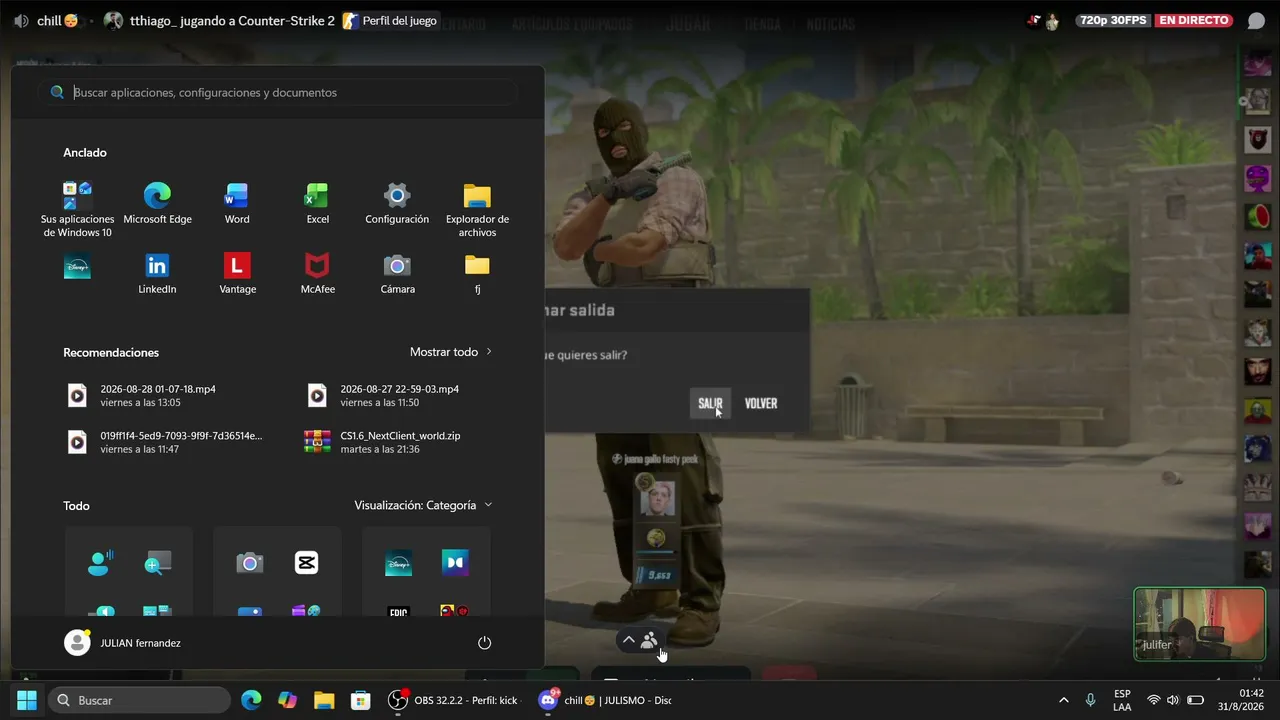Image resolution: width=1280 pixels, height=720 pixels.
Task: Click the microphone tray icon
Action: 1090,700
